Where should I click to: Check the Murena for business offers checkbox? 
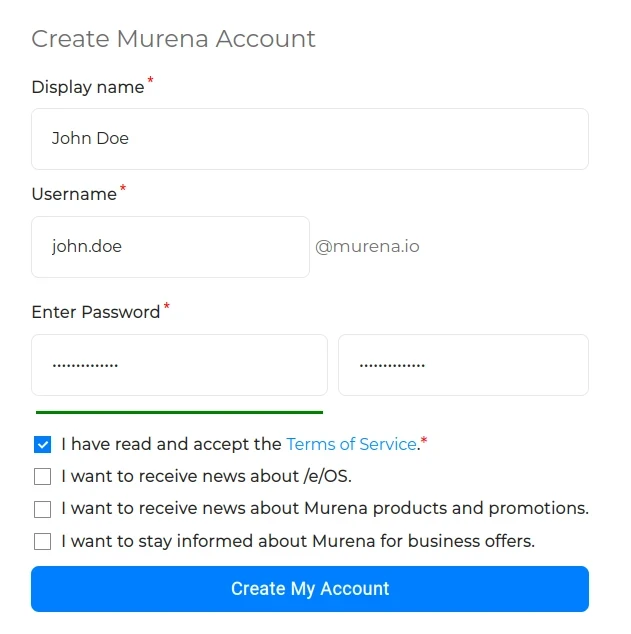(42, 541)
